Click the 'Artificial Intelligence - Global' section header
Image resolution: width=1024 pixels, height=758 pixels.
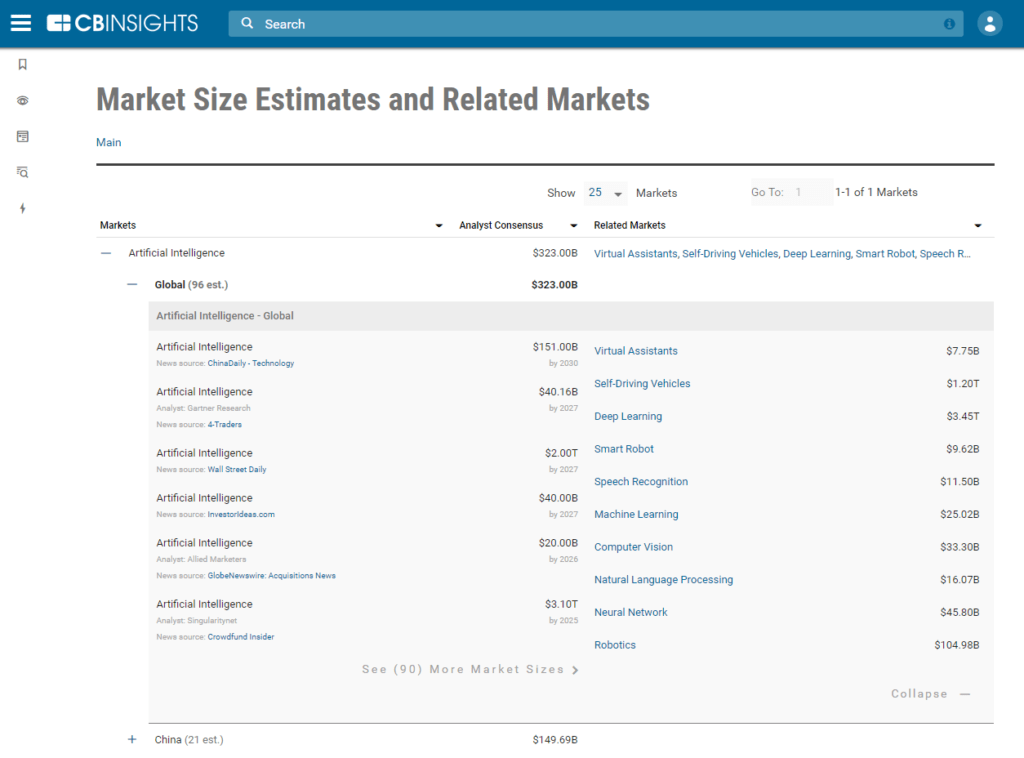coord(225,315)
